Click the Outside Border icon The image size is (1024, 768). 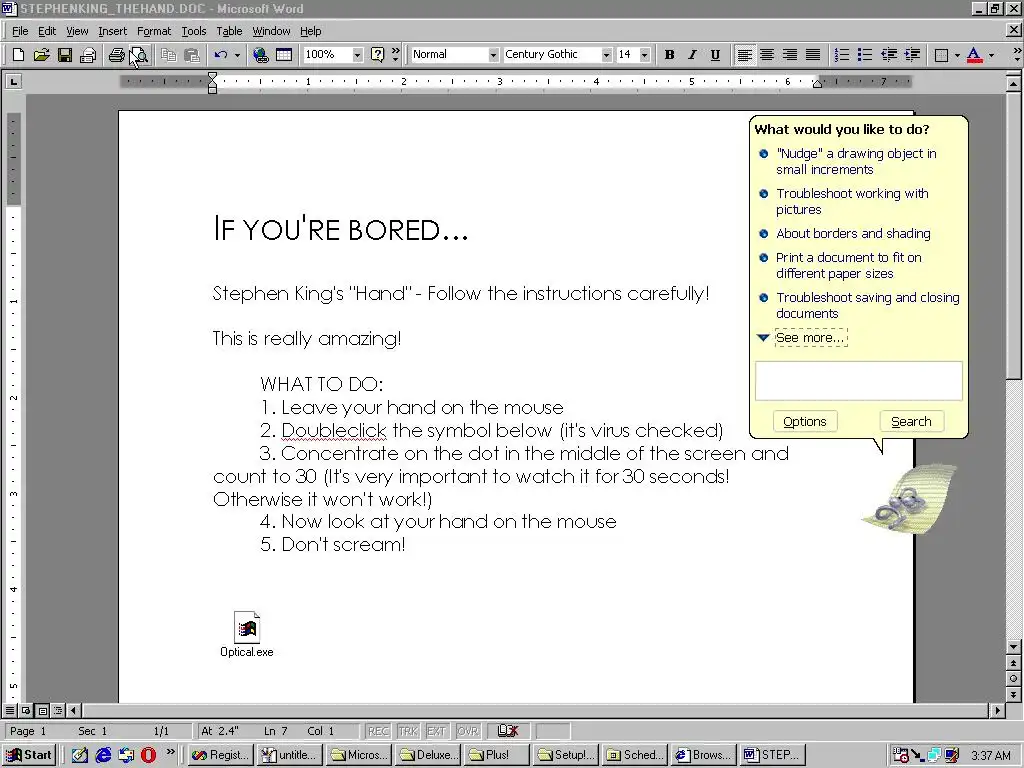coord(941,55)
